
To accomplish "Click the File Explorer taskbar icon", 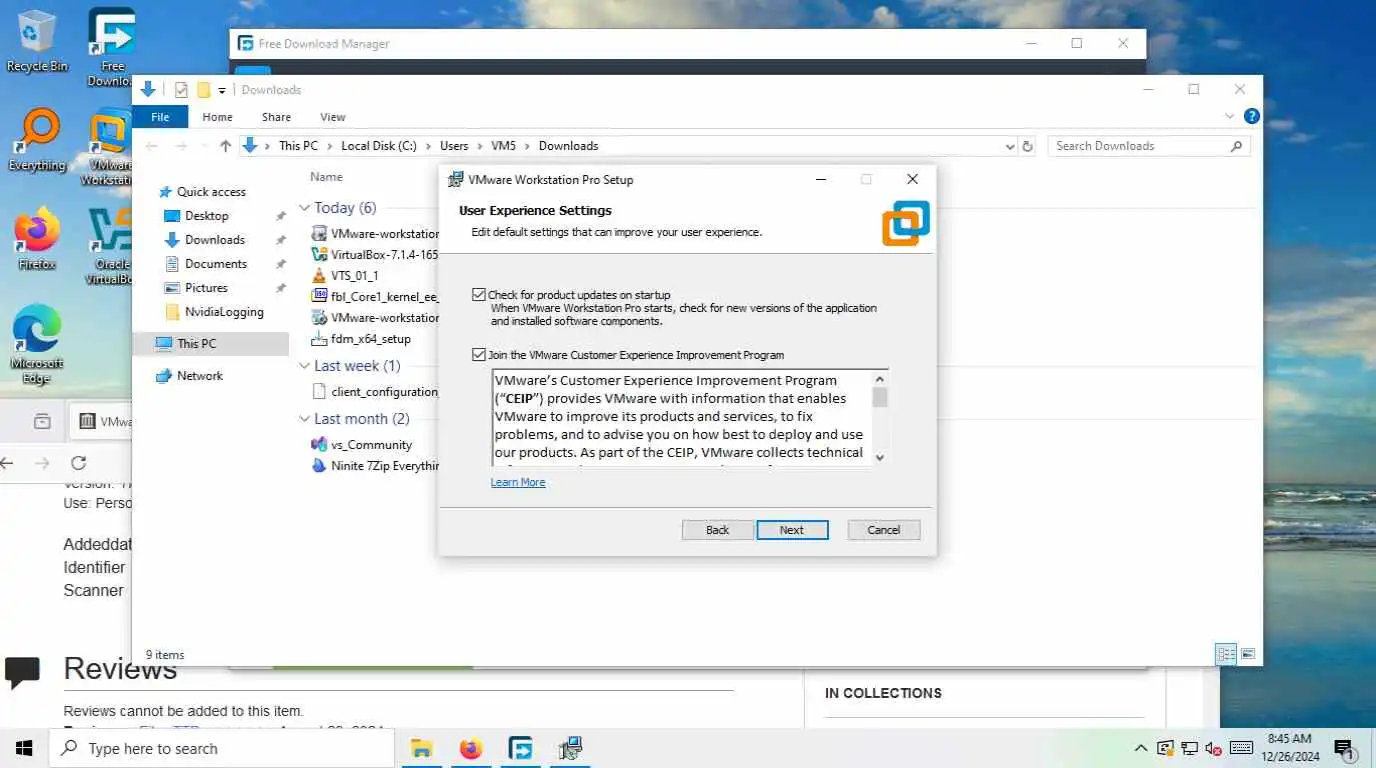I will click(422, 748).
